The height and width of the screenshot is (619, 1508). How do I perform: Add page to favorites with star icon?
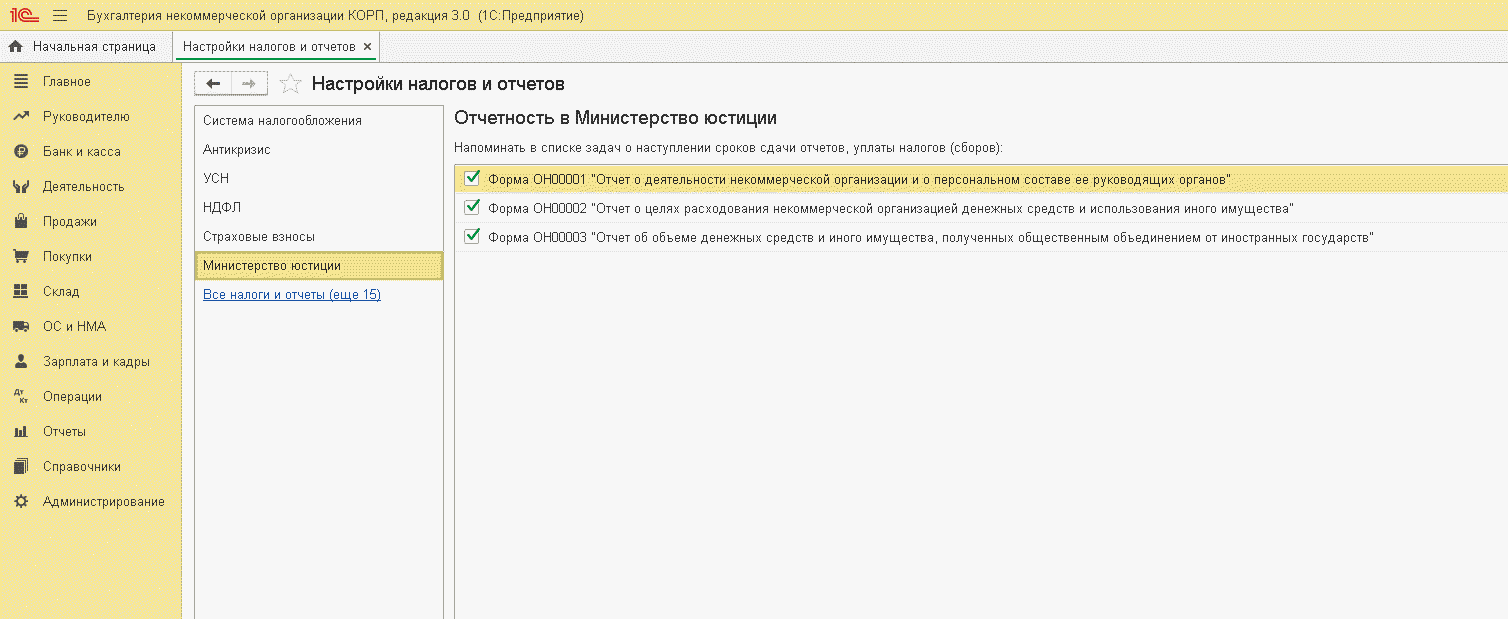290,84
